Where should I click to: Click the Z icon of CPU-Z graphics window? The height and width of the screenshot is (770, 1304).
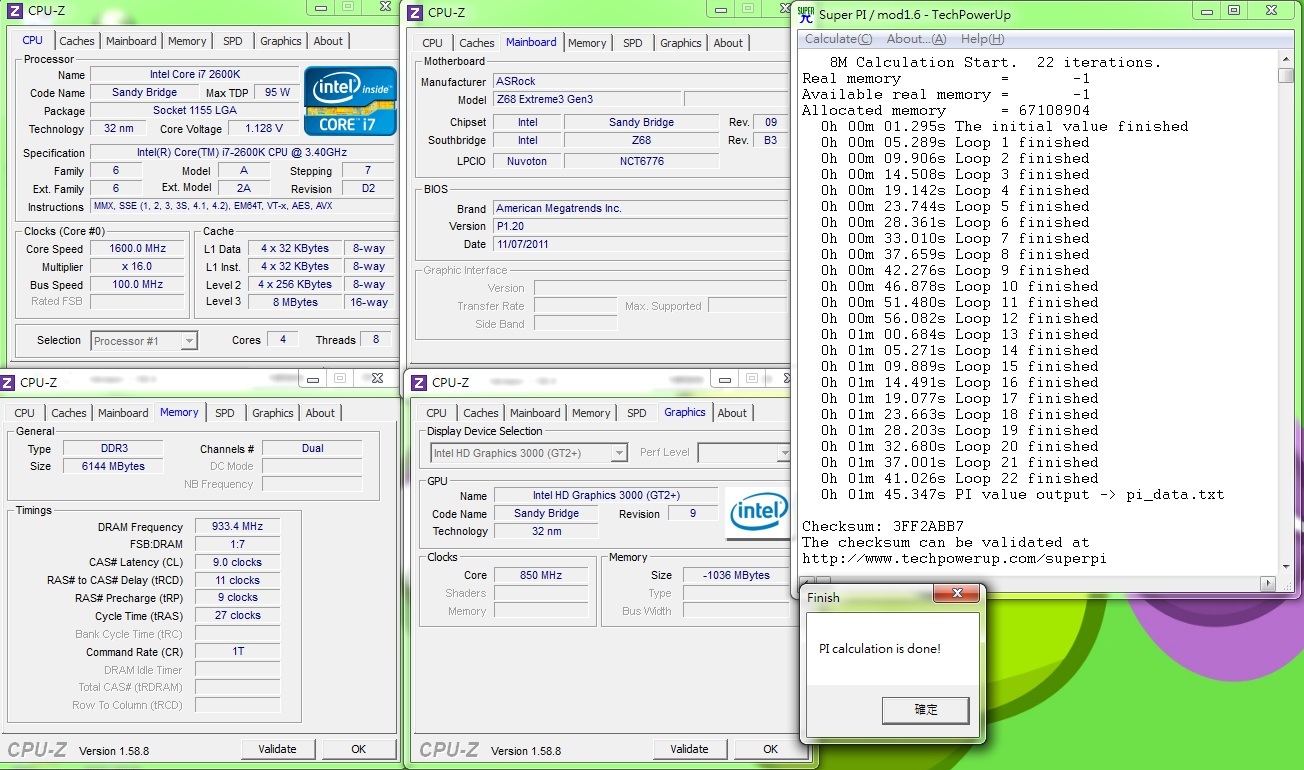point(420,382)
